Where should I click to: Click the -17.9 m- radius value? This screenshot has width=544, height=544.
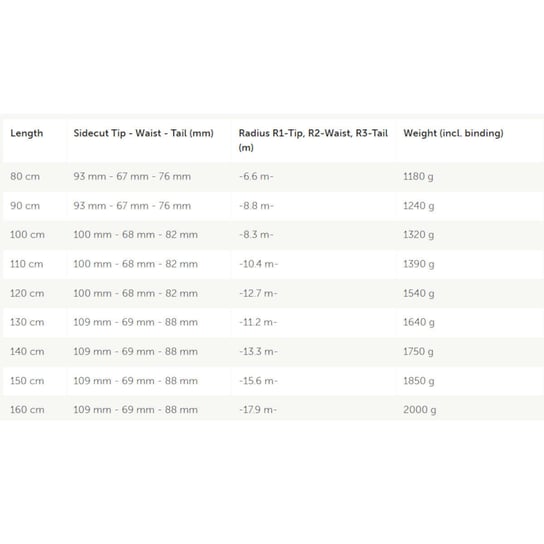click(258, 410)
